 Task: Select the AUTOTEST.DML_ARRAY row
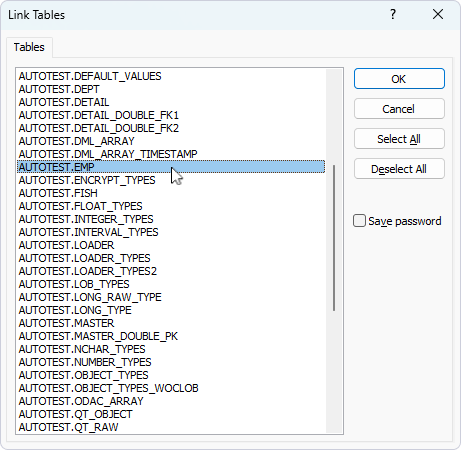(171, 141)
